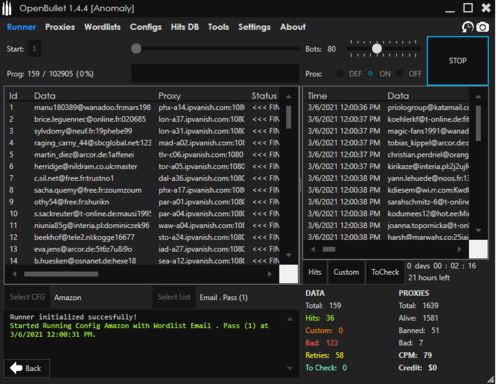Screen dimensions: 497x384
Task: Click the proxies Banned: 51 value
Action: tap(419, 330)
